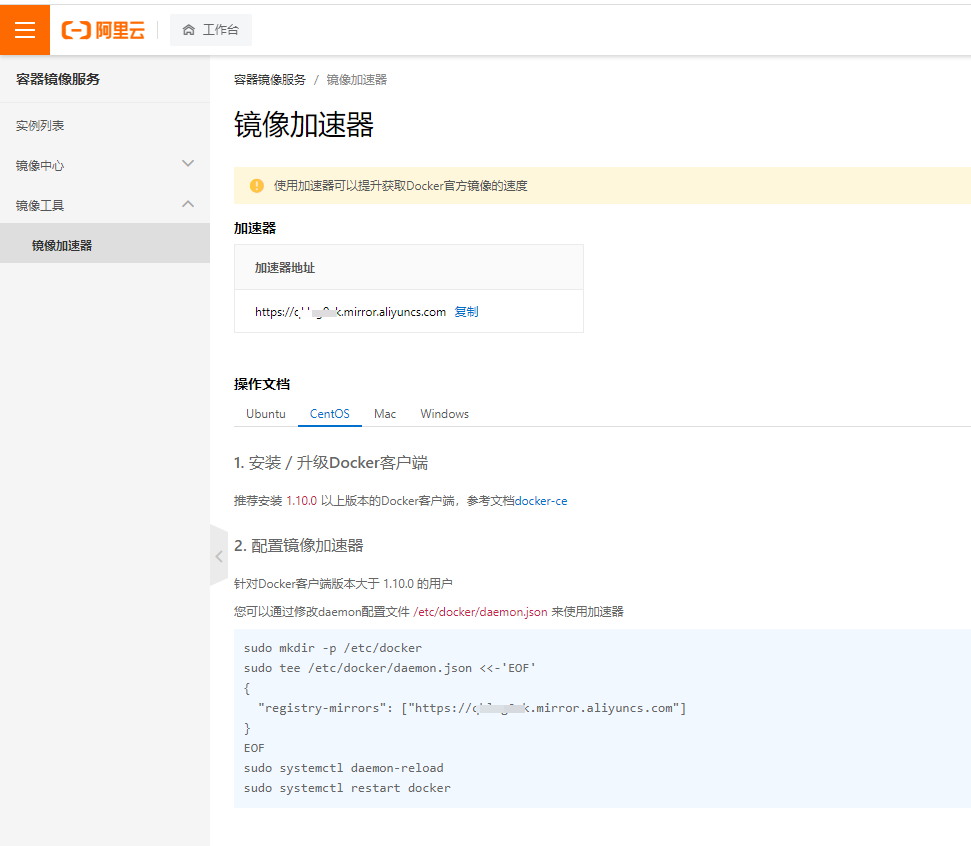This screenshot has height=846, width=971.
Task: Switch to the Mac tab
Action: 385,414
